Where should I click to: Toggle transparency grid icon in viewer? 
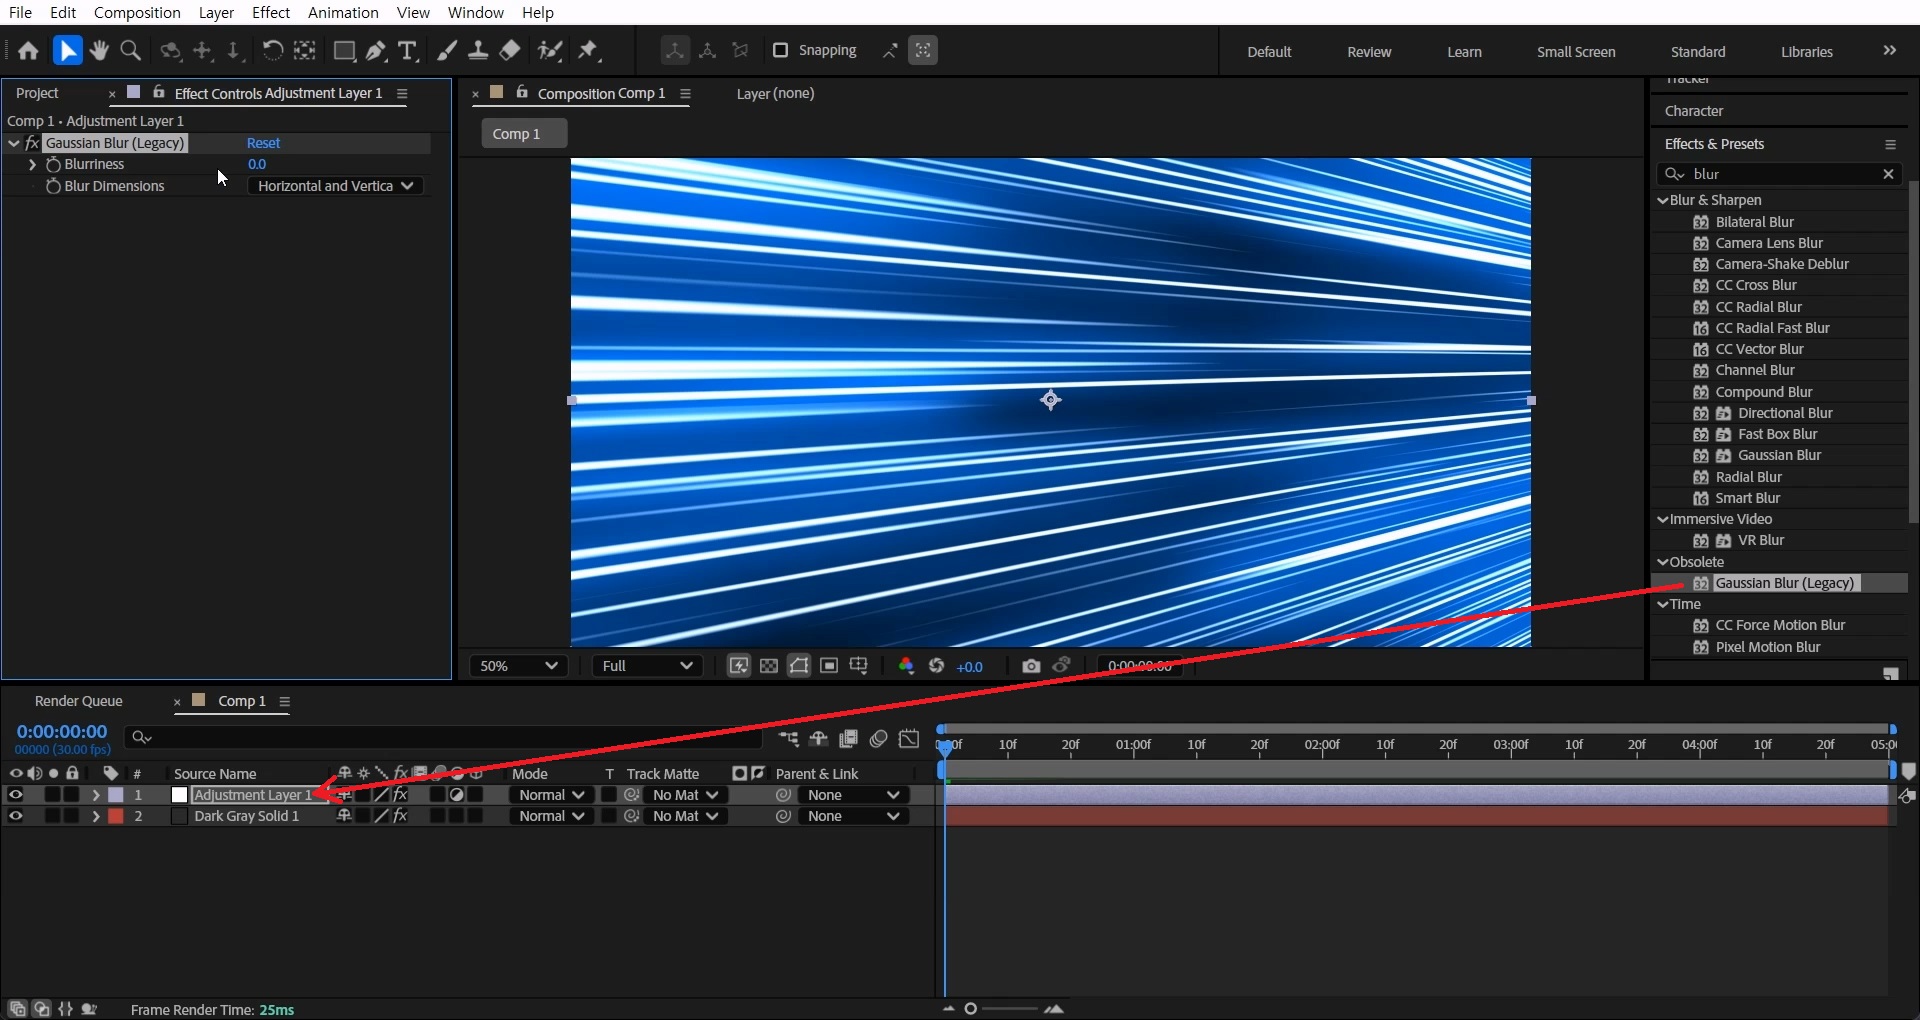[769, 666]
